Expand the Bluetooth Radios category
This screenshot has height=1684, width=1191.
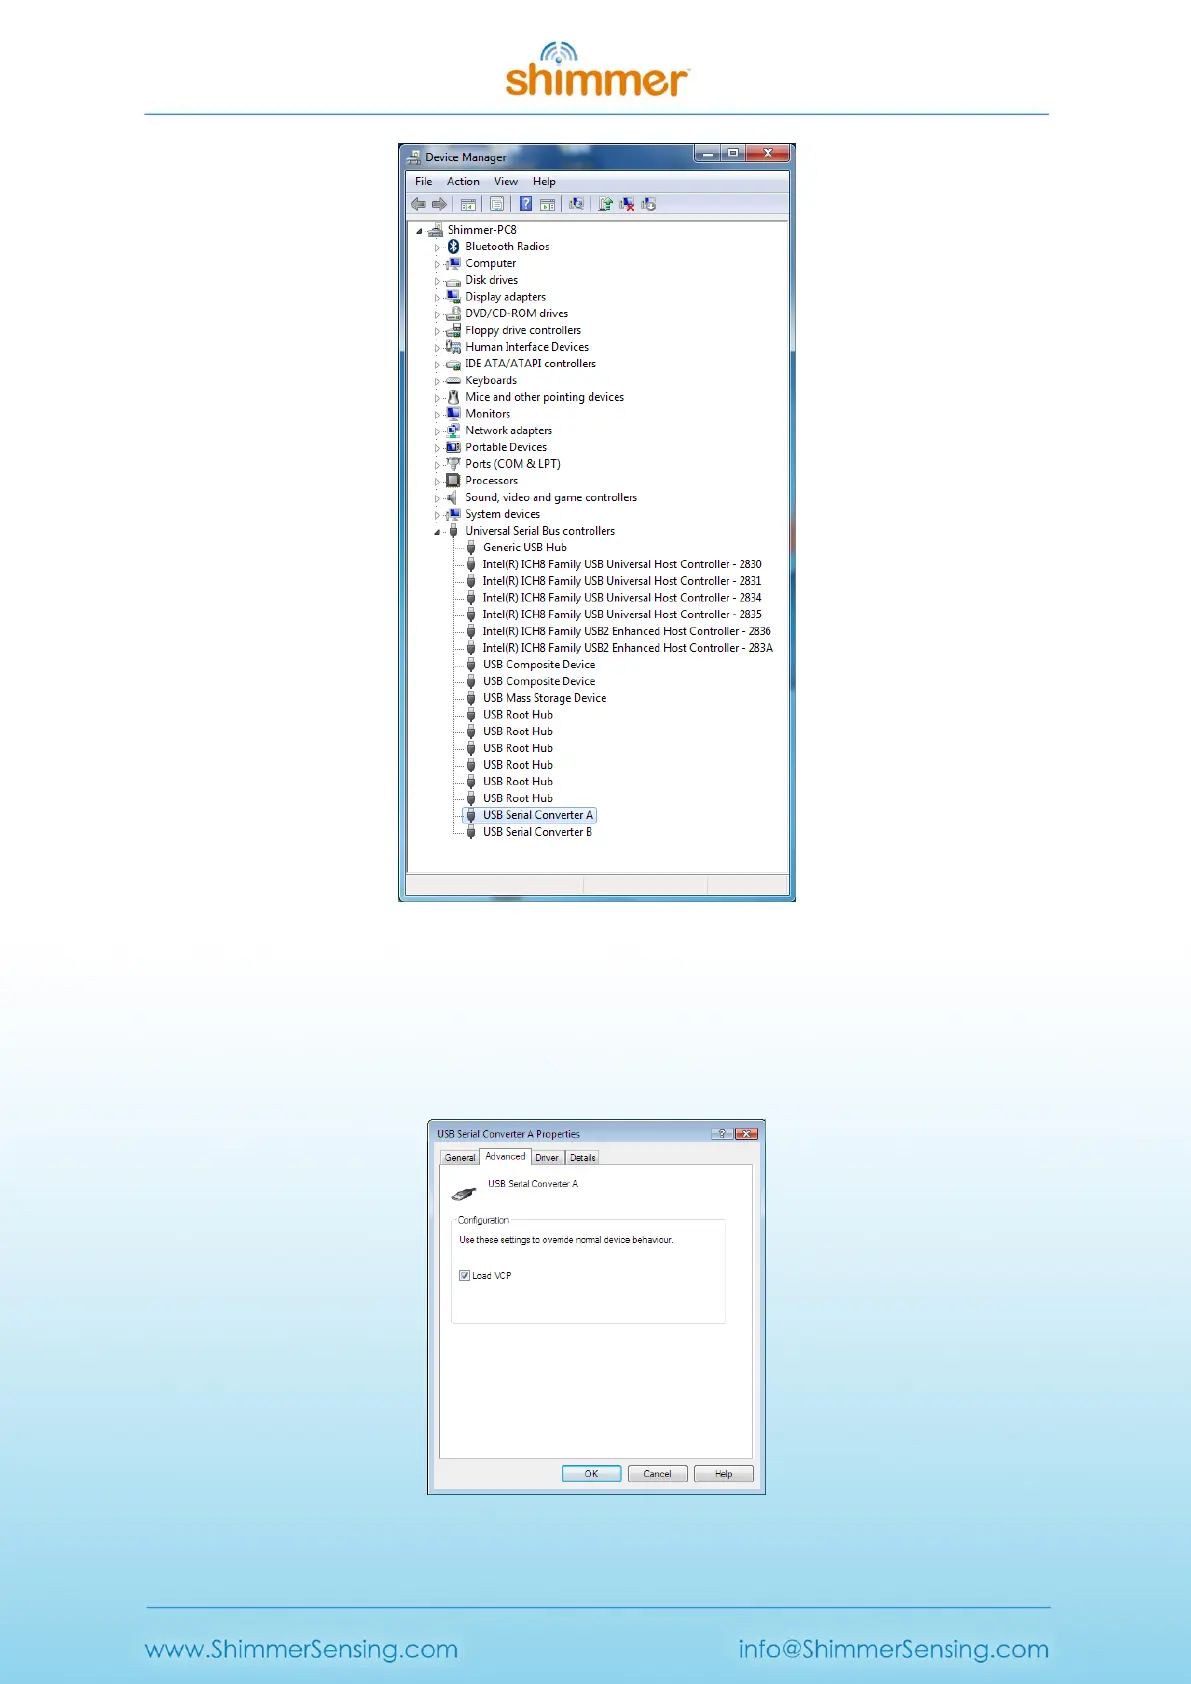(x=437, y=247)
